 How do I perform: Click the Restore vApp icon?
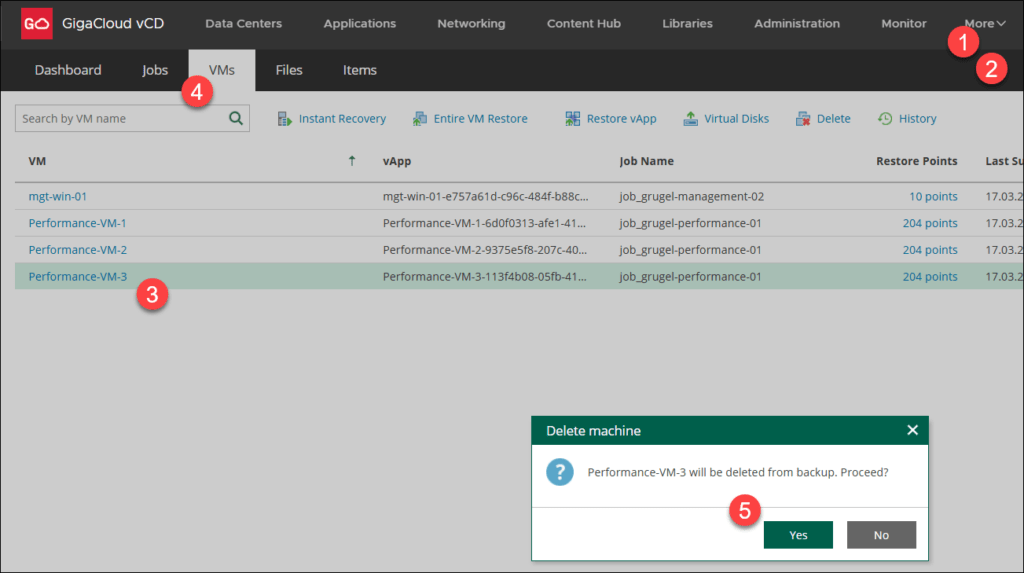pyautogui.click(x=573, y=119)
